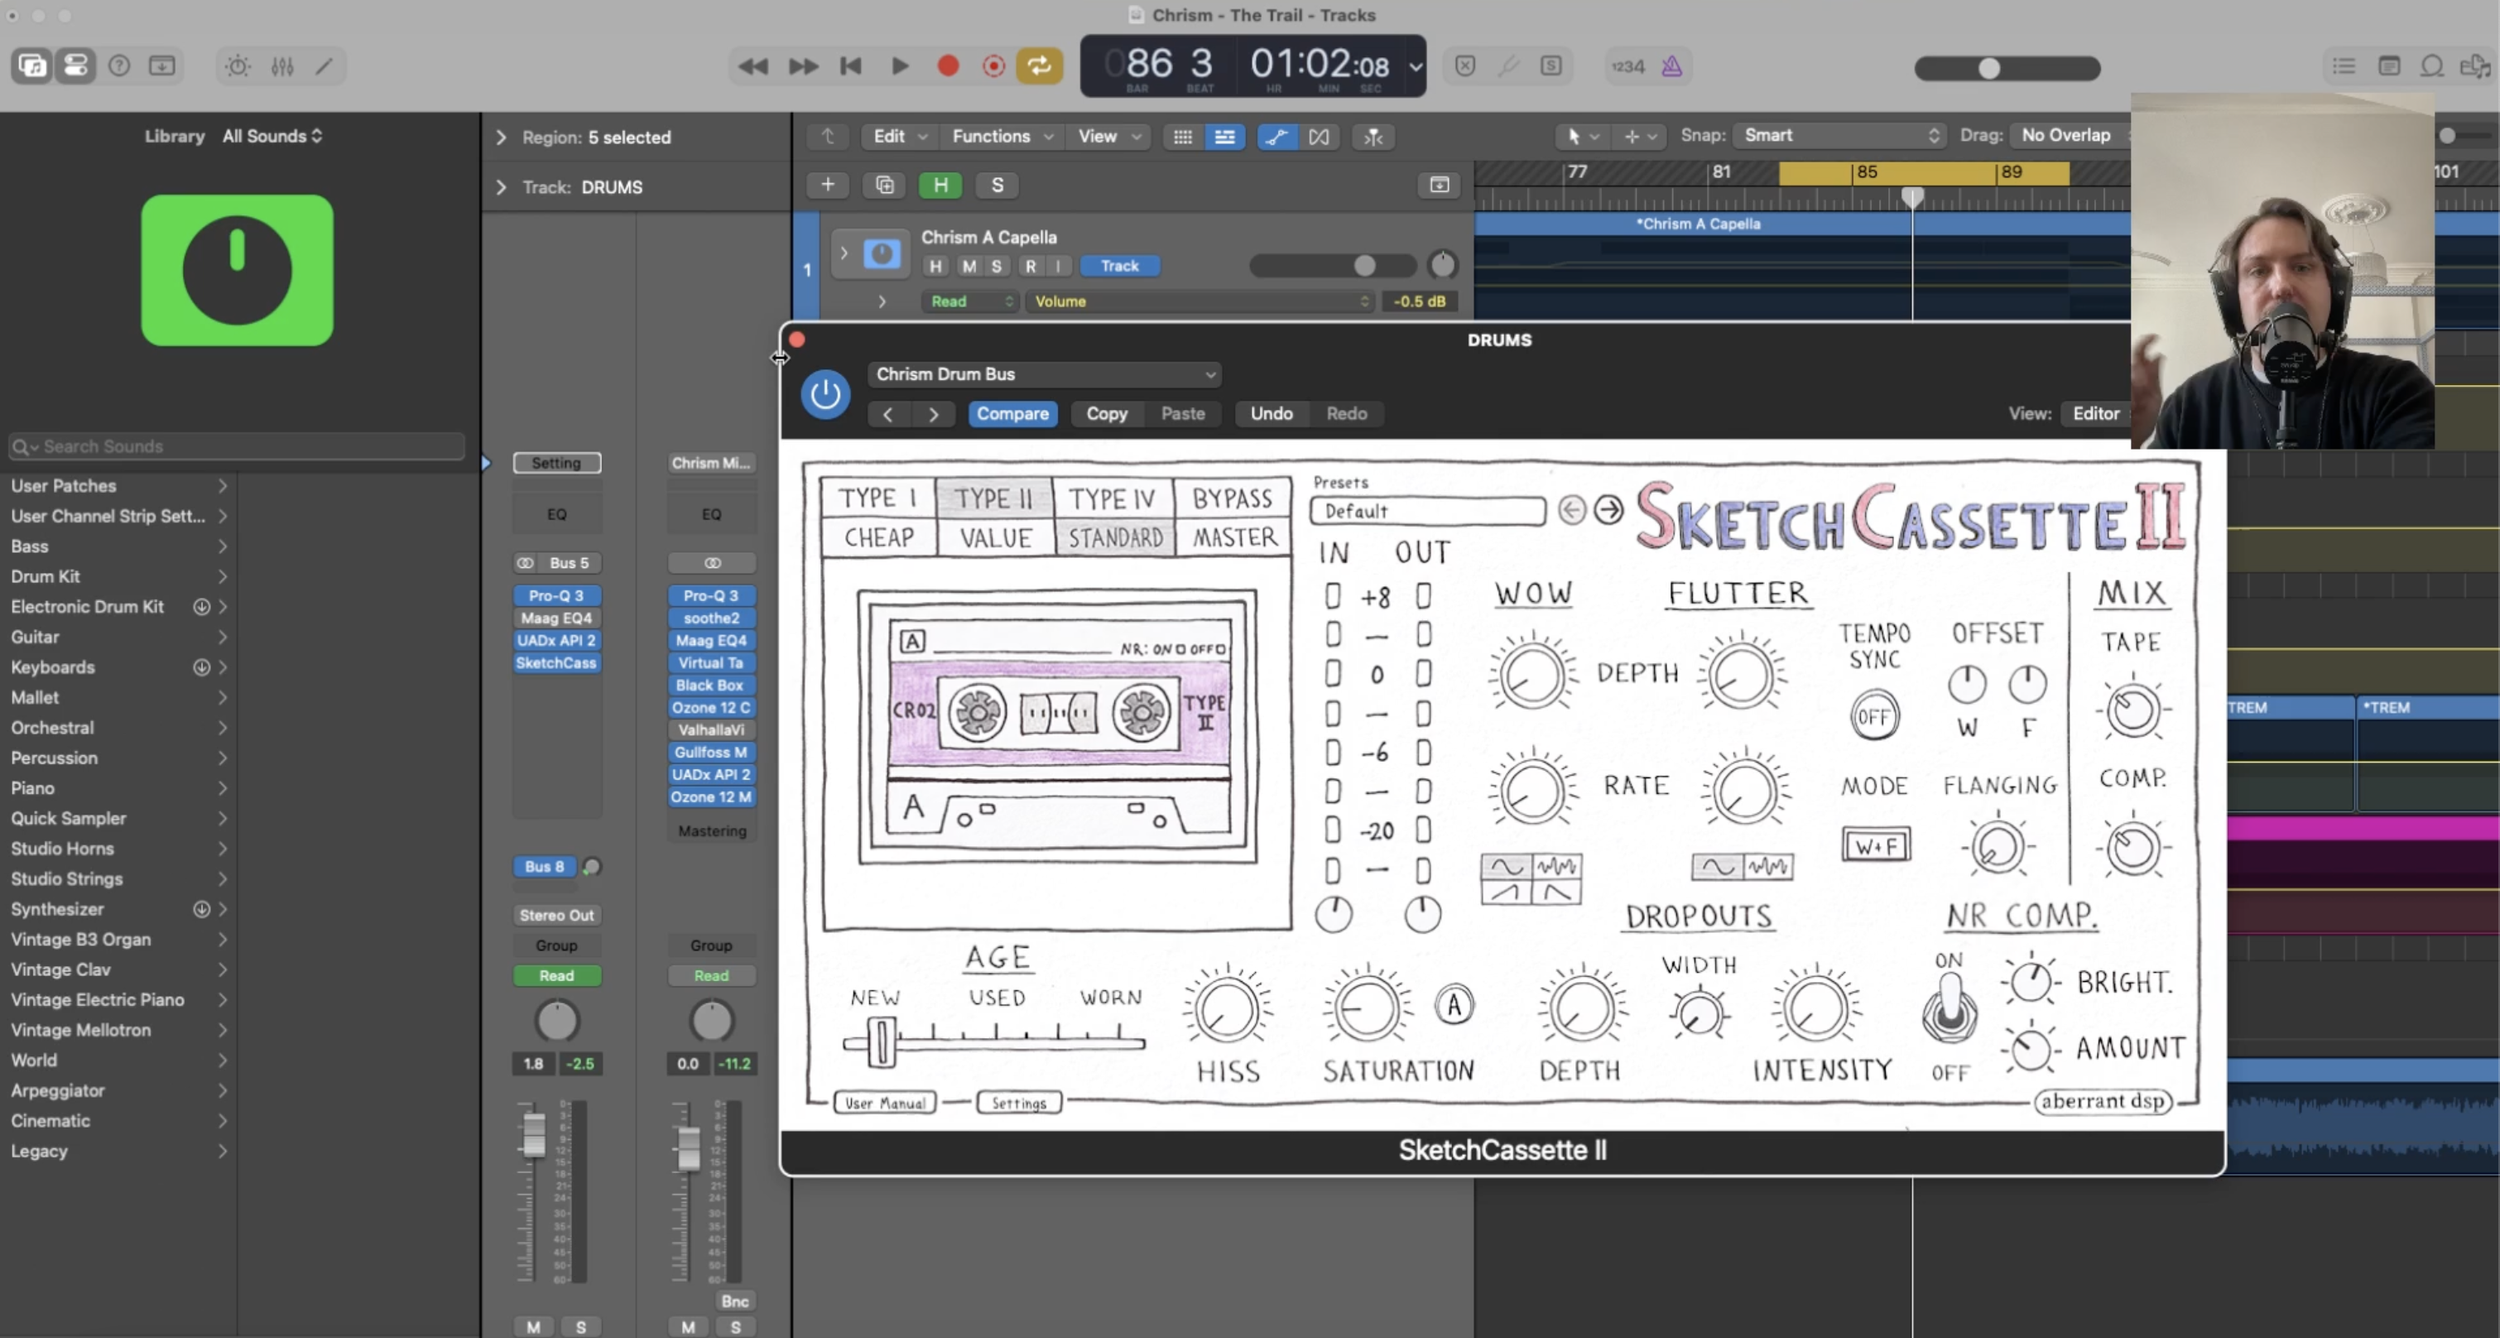Click the next preset arrow in SketchCassette
2500x1338 pixels.
pos(1608,510)
